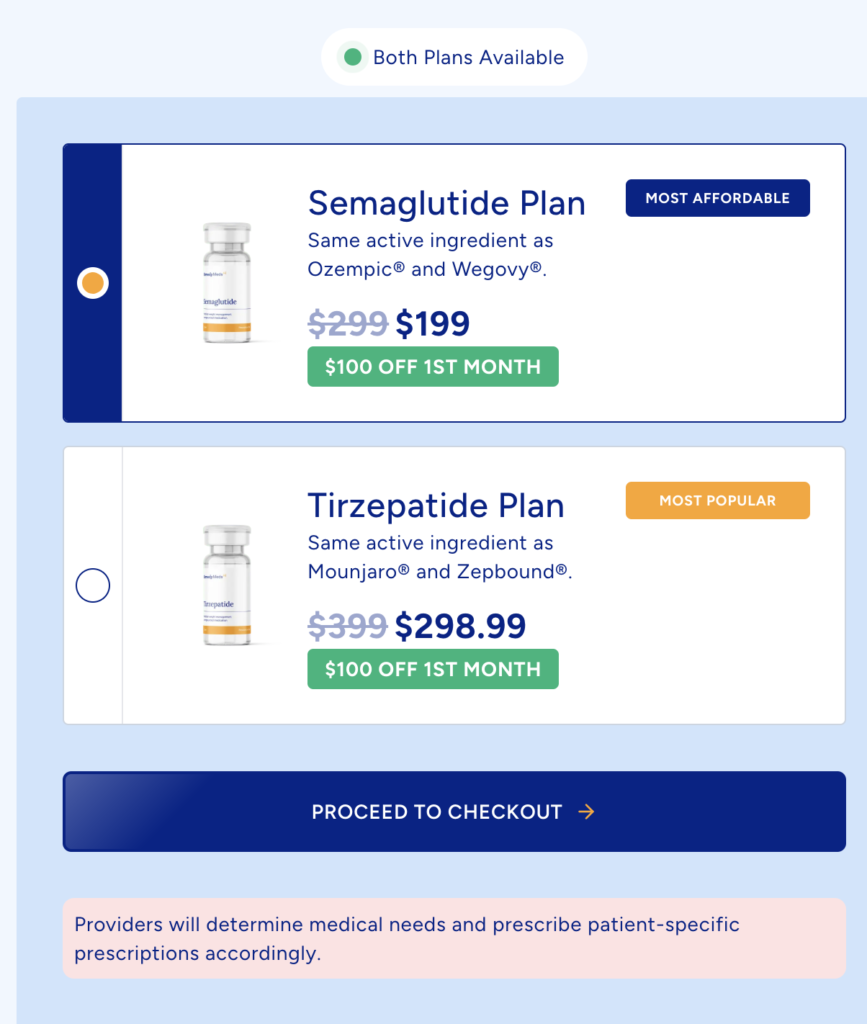Click the Tirzepatide vial image
This screenshot has width=867, height=1024.
click(x=226, y=586)
